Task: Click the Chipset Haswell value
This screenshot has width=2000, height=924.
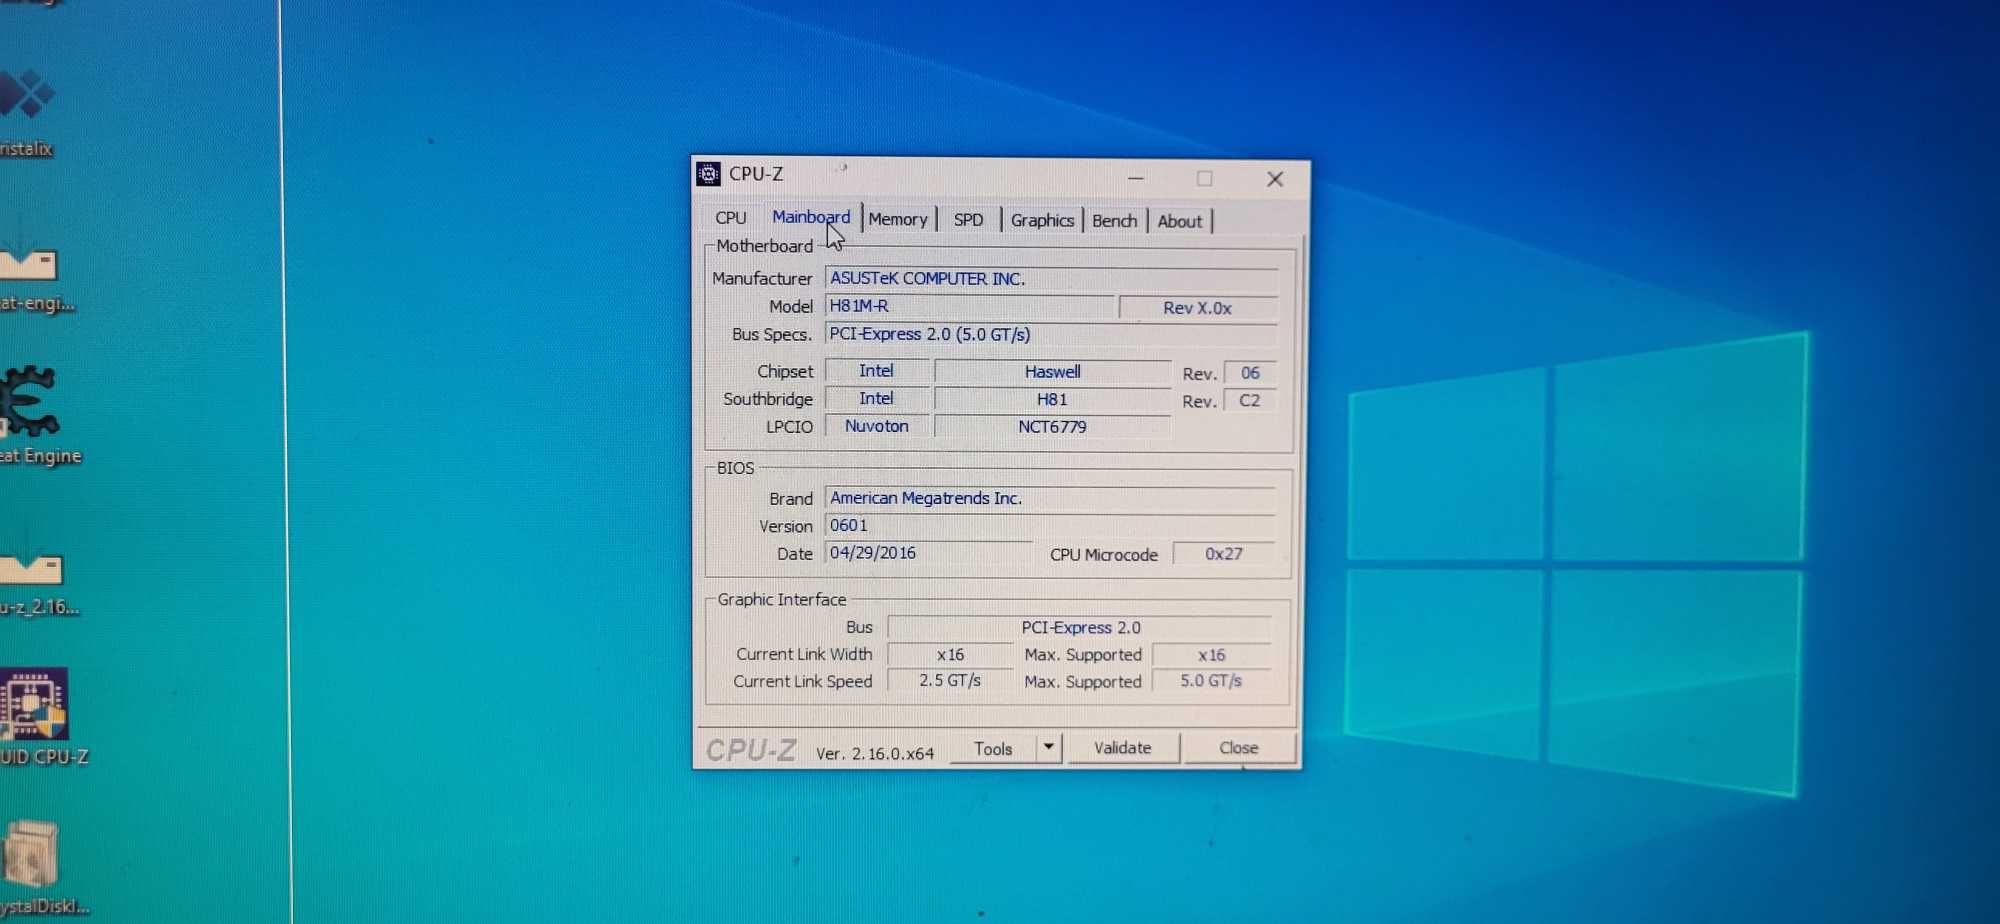Action: tap(1052, 371)
